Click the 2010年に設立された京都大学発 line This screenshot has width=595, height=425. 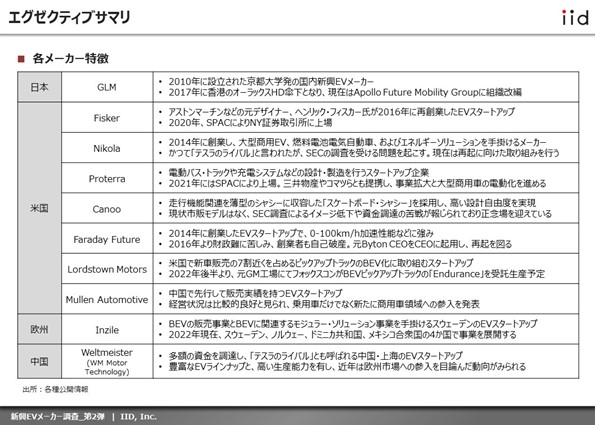(x=271, y=82)
